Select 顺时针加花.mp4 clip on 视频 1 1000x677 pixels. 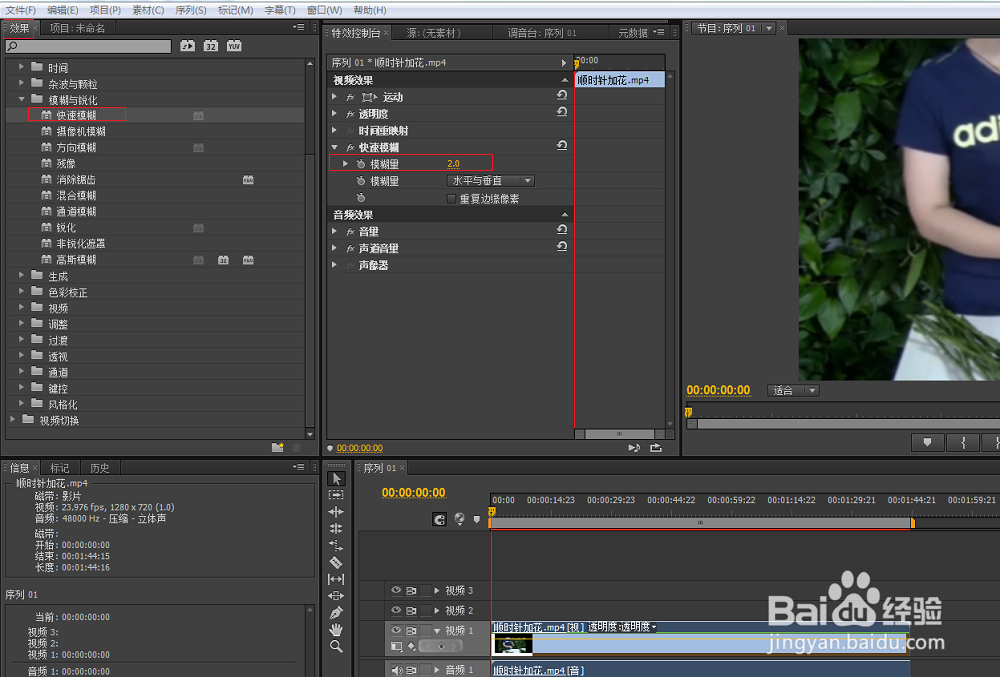(x=700, y=639)
